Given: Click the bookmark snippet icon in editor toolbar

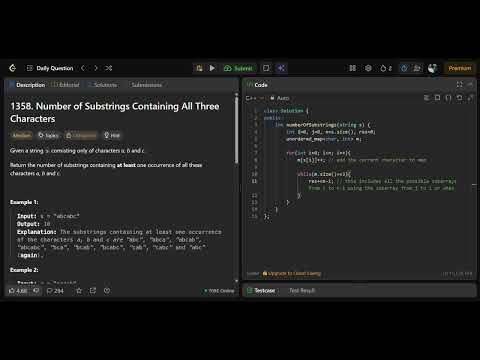Looking at the screenshot, I should click(x=437, y=98).
